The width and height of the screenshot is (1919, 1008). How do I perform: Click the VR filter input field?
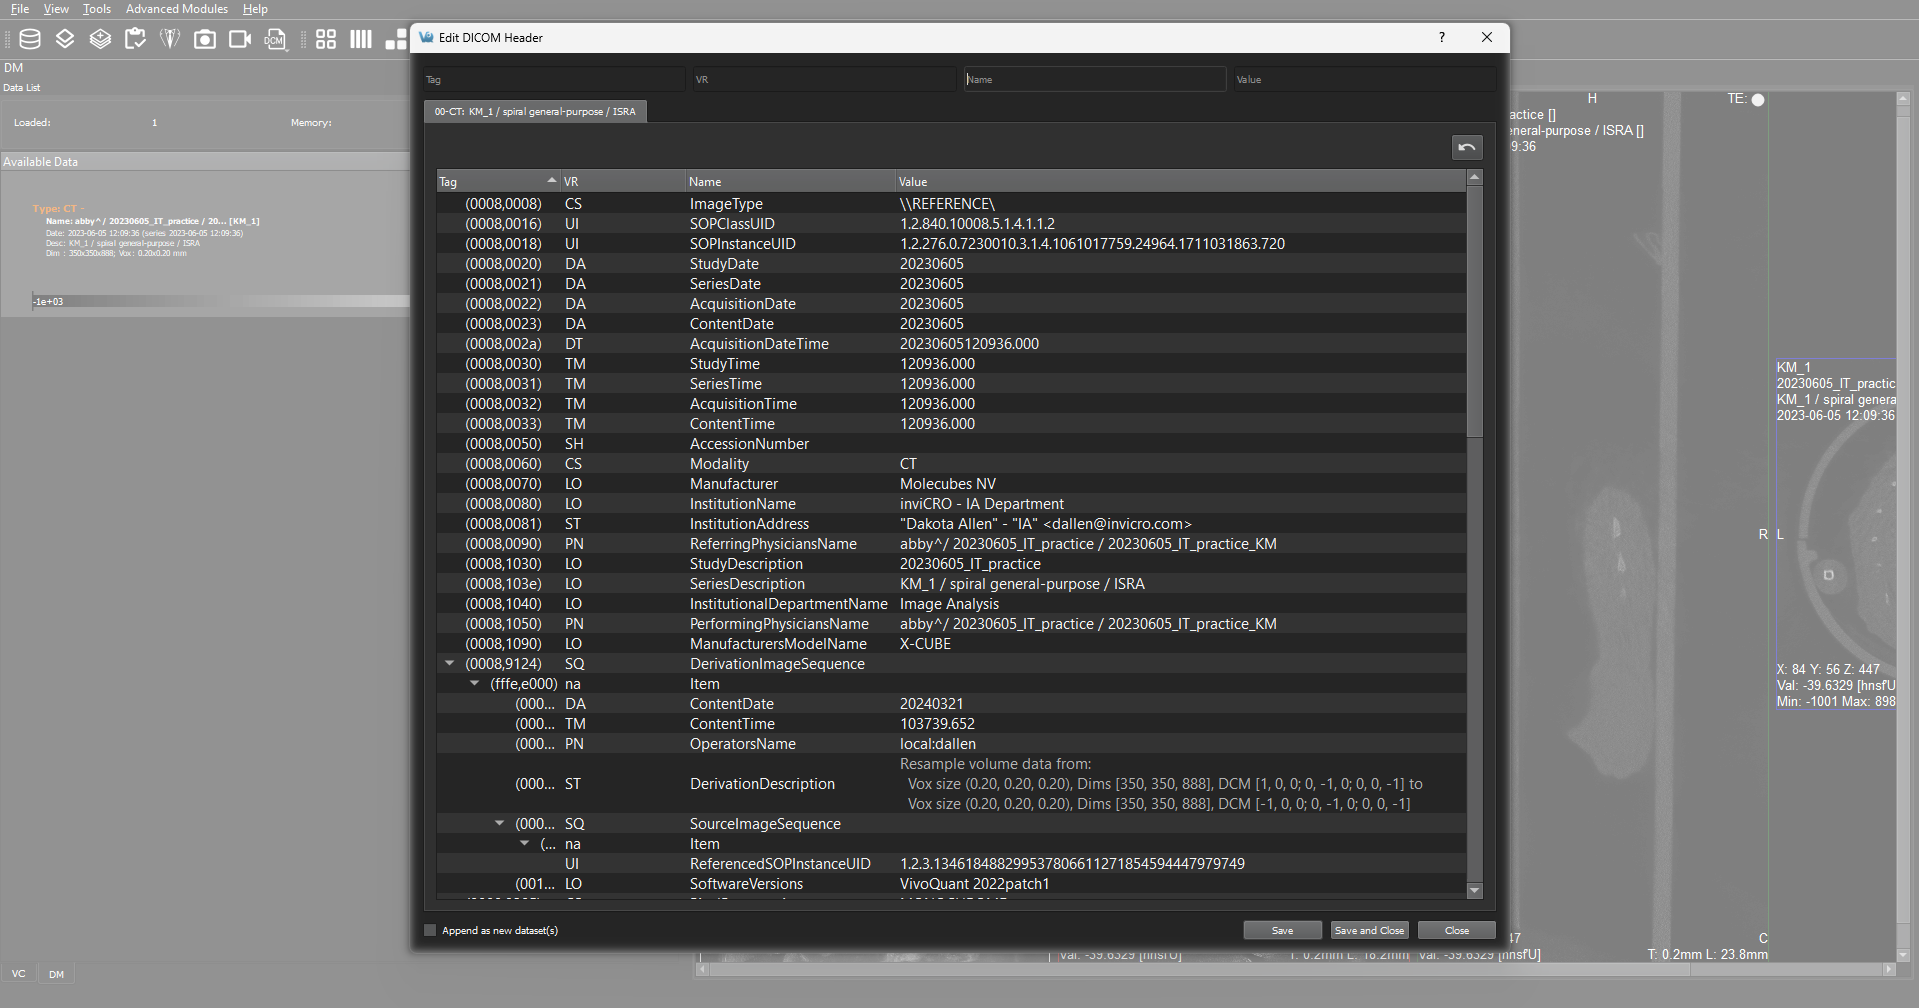(824, 79)
